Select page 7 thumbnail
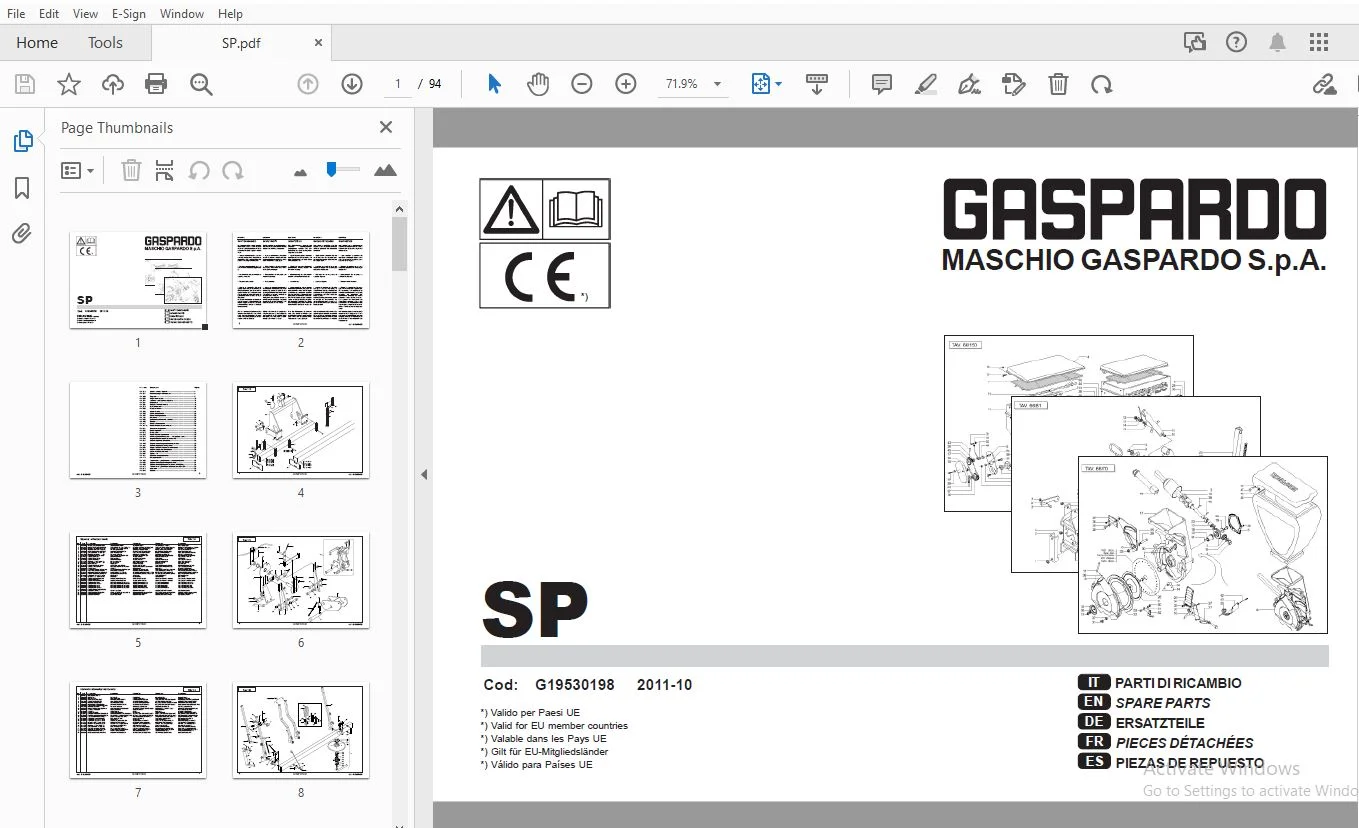Viewport: 1359px width, 828px height. coord(138,730)
